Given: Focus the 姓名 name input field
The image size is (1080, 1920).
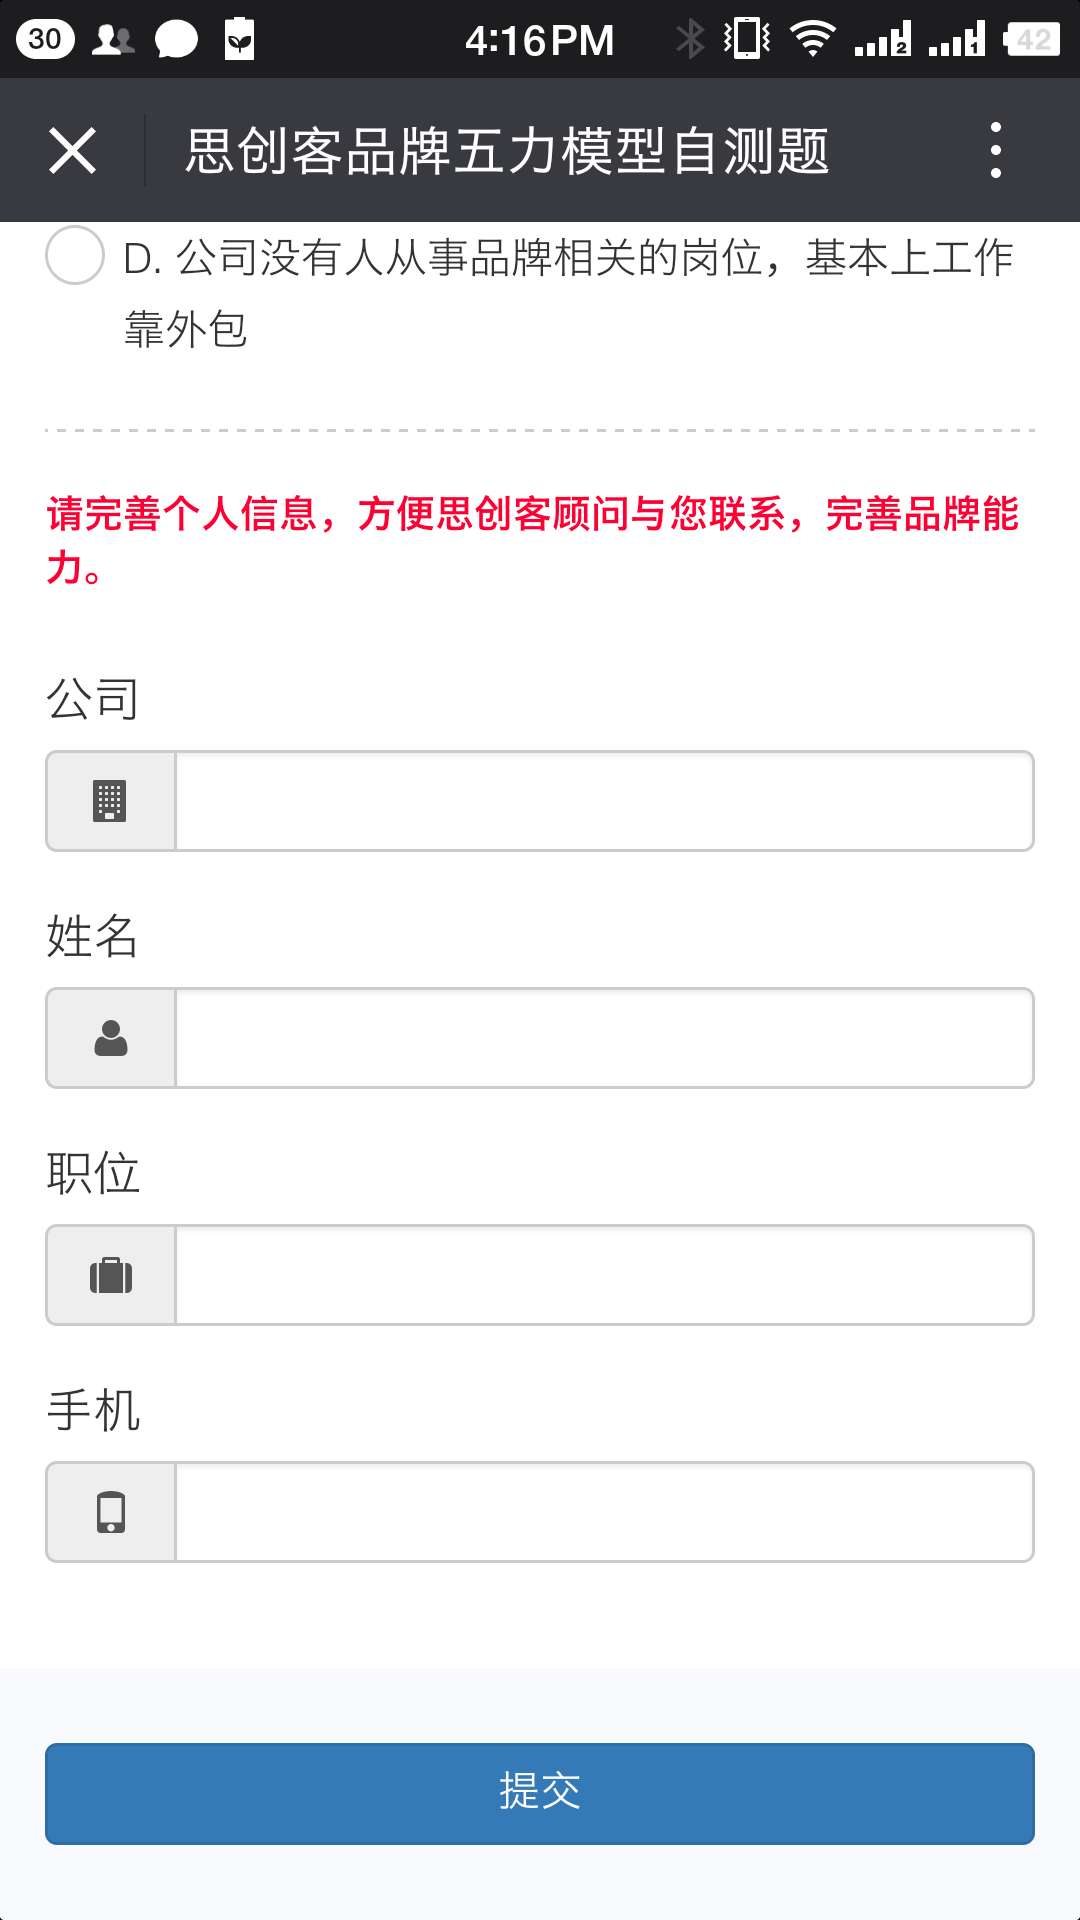Looking at the screenshot, I should tap(604, 1038).
